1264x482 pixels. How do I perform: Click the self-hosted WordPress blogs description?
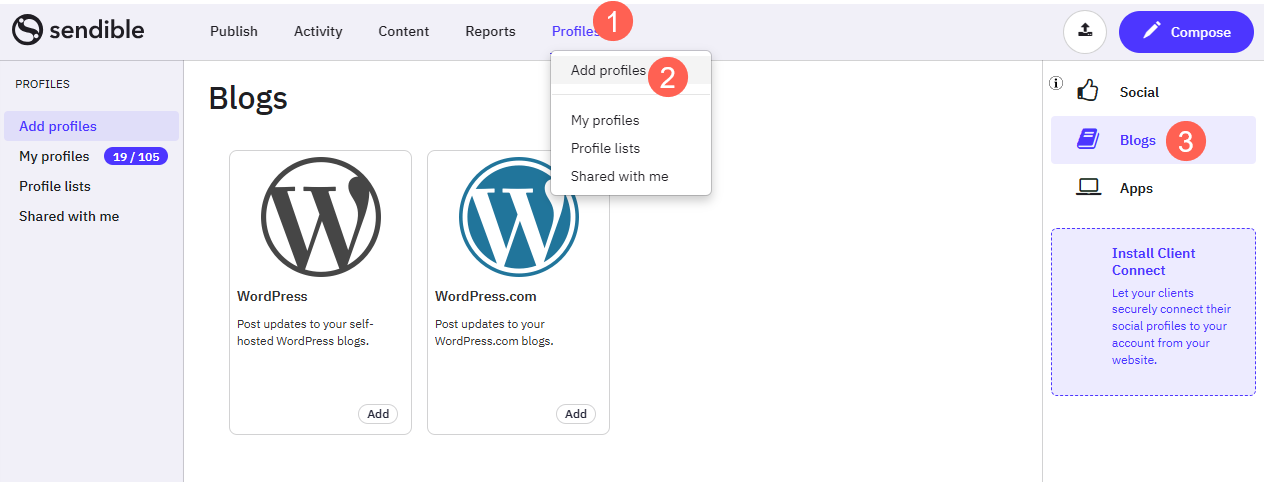[305, 332]
